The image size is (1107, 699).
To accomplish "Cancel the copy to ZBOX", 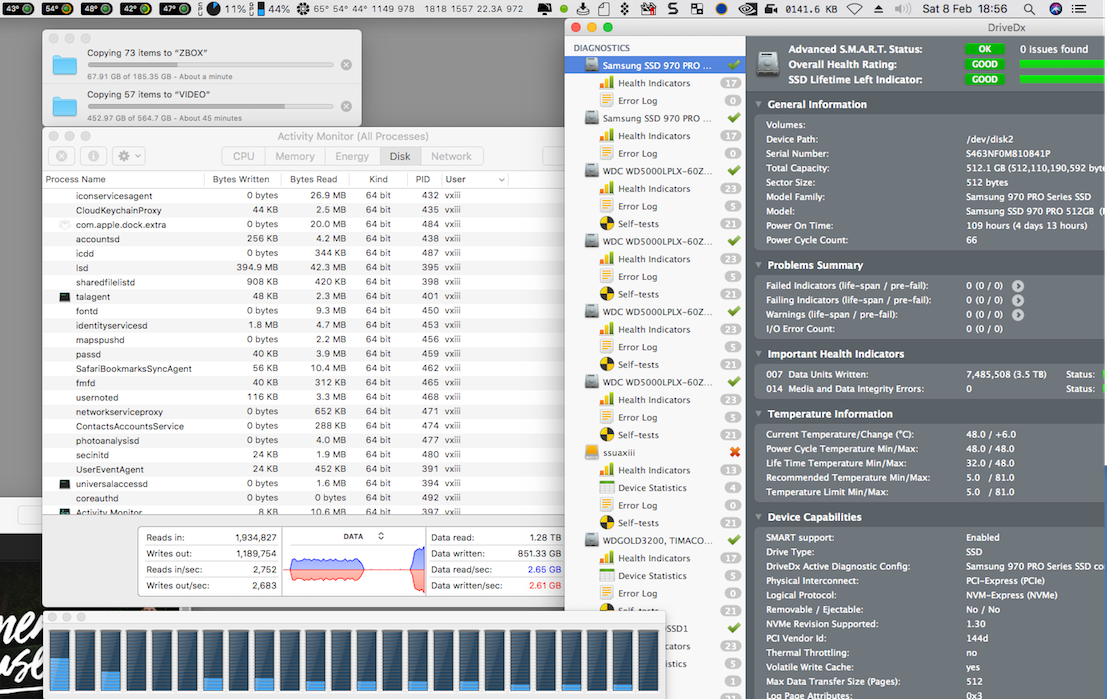I will [346, 64].
